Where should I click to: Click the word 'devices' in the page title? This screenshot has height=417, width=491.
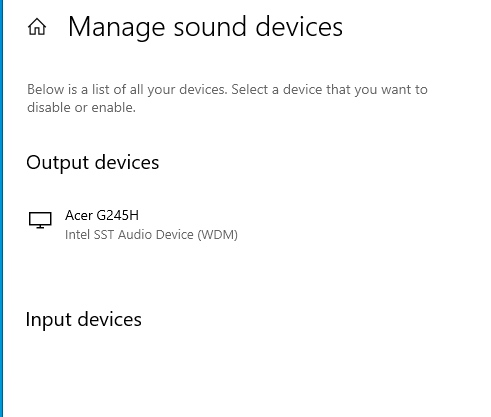click(x=299, y=27)
